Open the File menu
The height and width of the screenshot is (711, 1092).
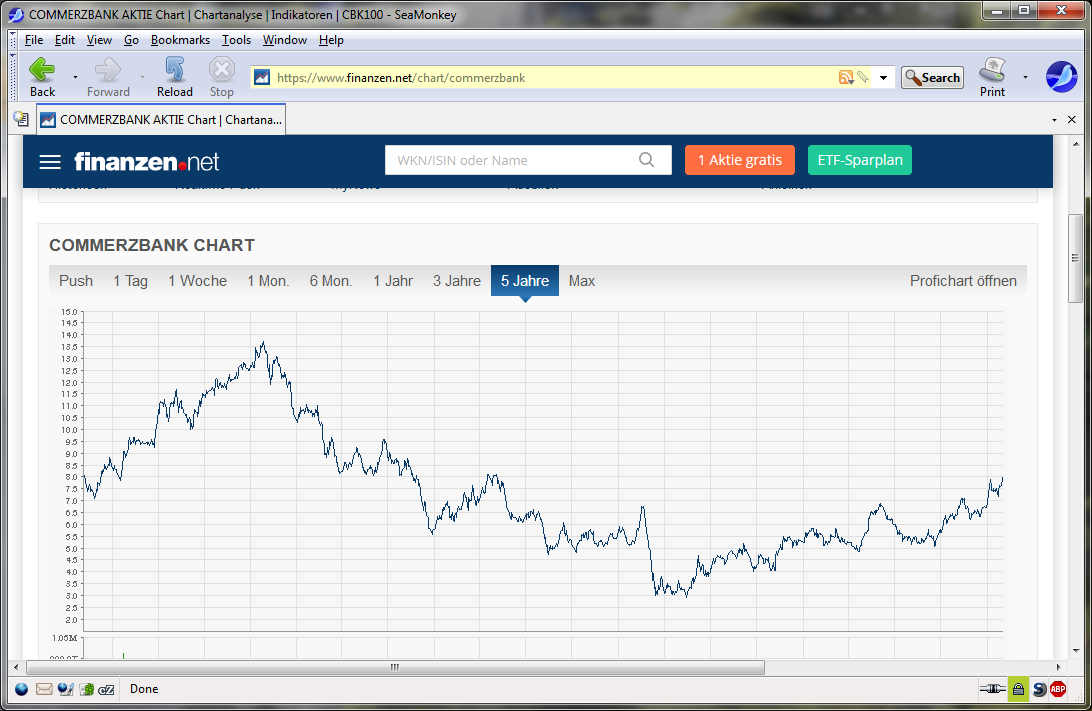click(33, 40)
